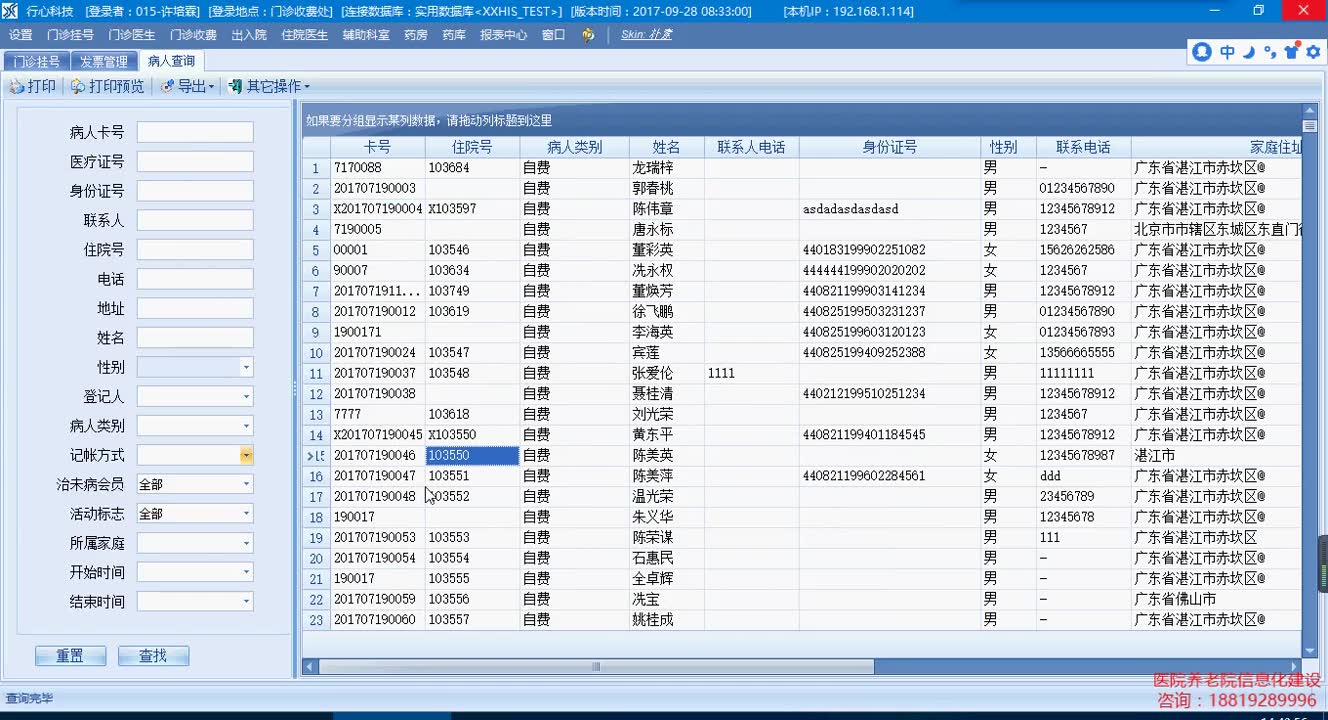The height and width of the screenshot is (720, 1328).
Task: Click ID number 440183199902251082
Action: click(x=864, y=250)
